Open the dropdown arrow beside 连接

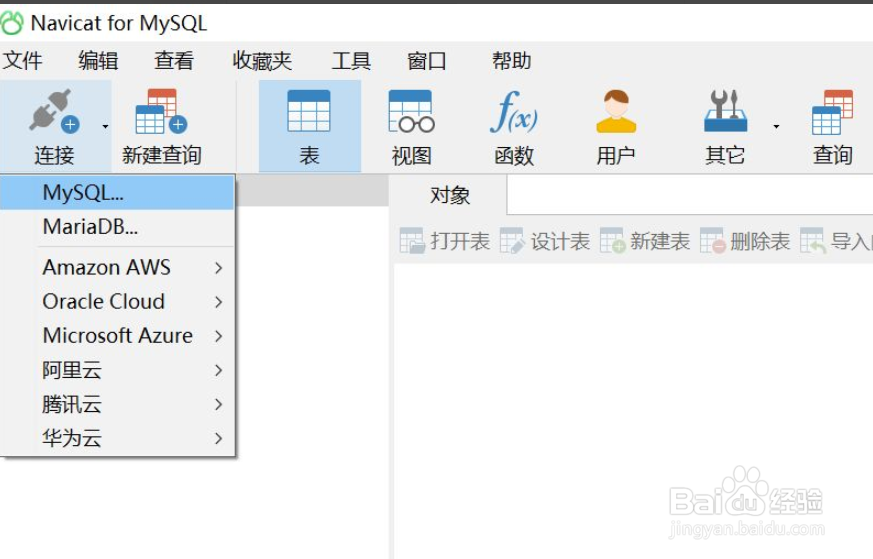(x=105, y=127)
